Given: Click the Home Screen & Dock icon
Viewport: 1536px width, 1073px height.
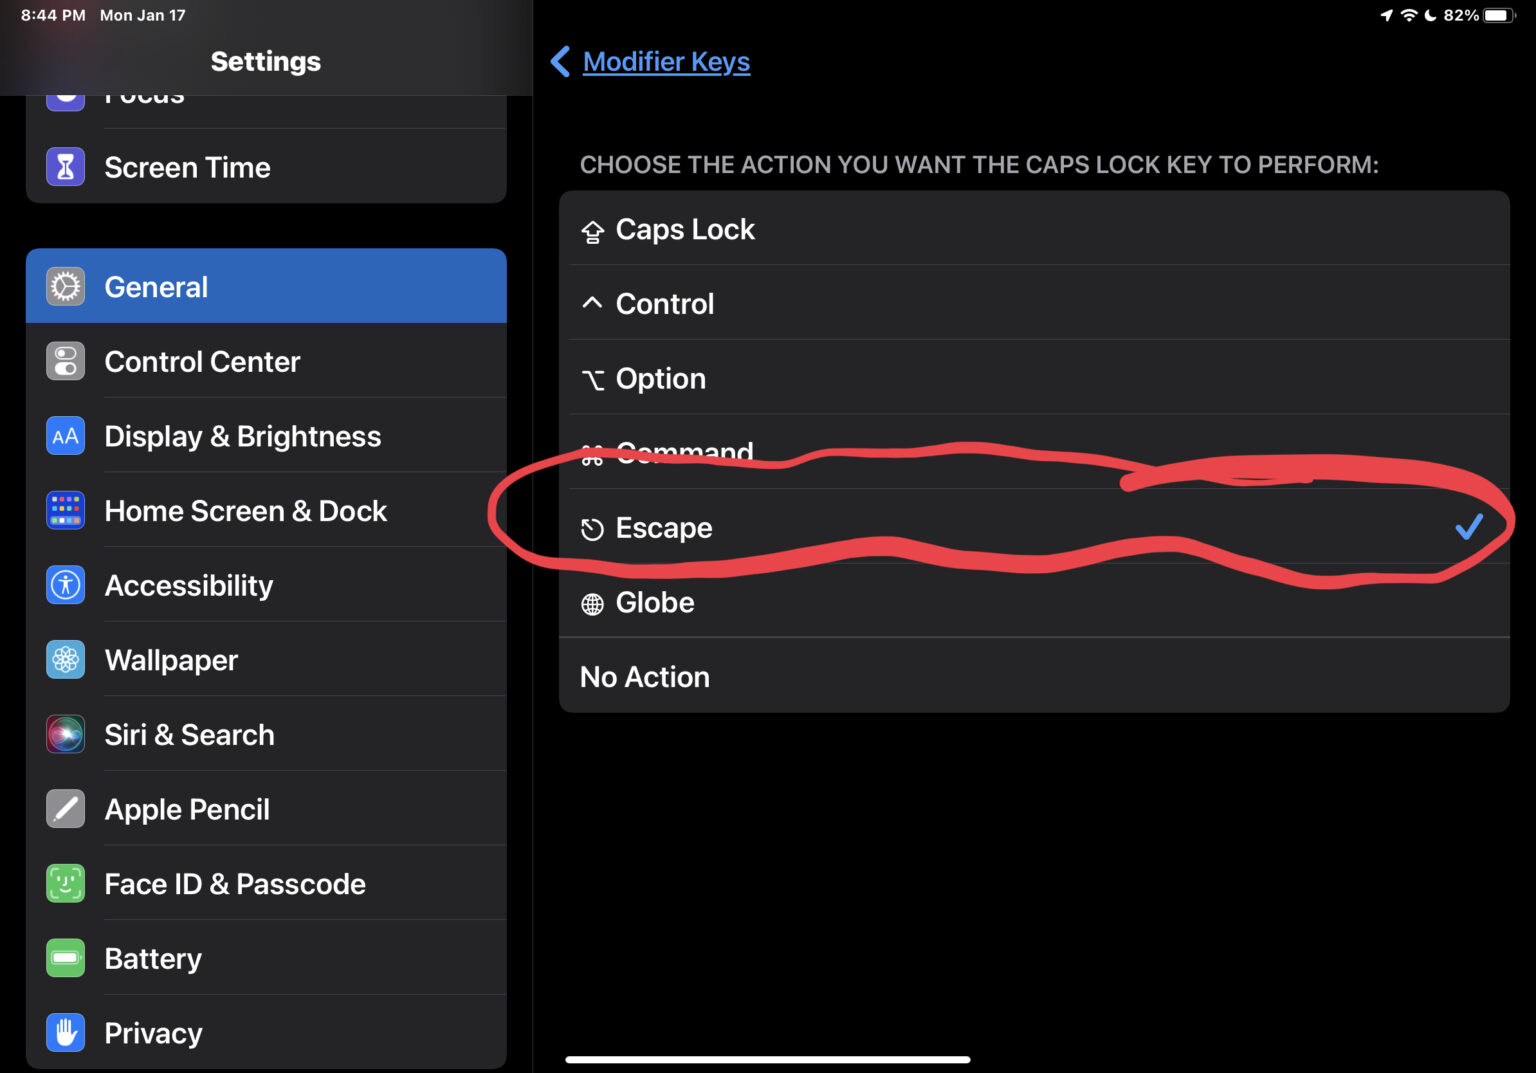Looking at the screenshot, I should click(x=65, y=510).
